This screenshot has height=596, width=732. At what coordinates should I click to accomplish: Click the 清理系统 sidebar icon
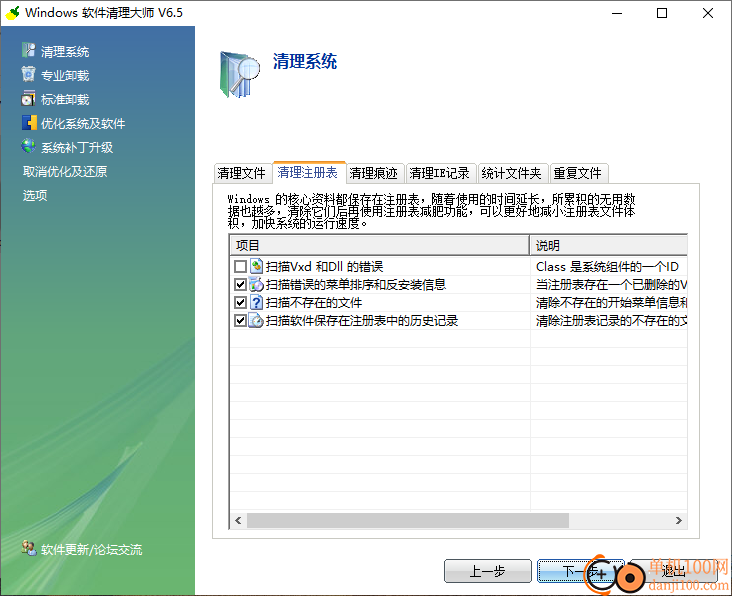coord(28,50)
